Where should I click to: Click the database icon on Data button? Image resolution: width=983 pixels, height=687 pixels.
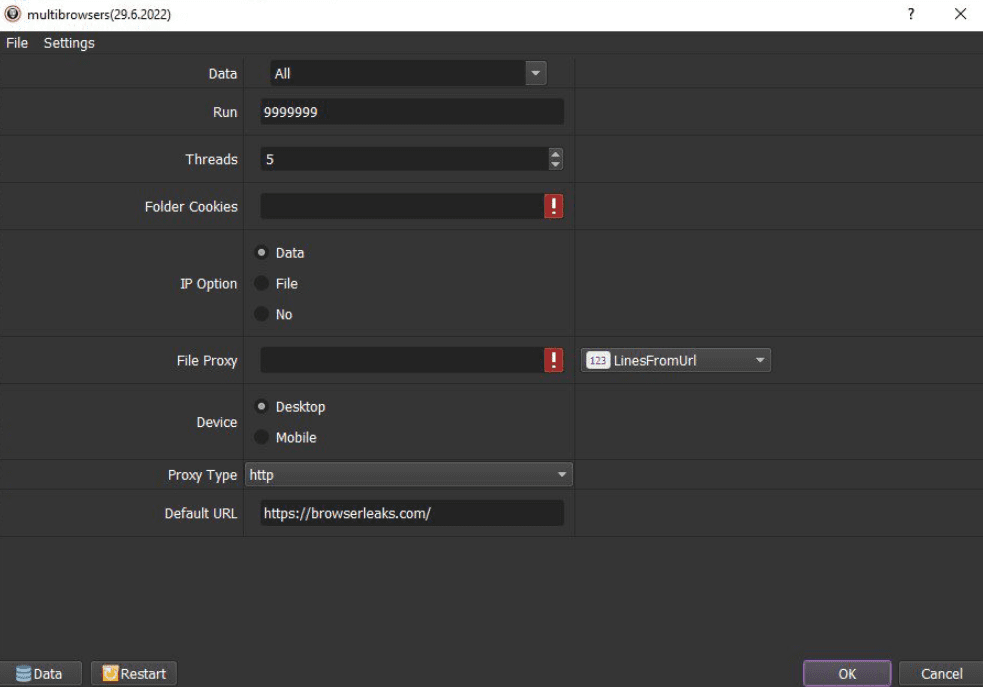[x=23, y=674]
